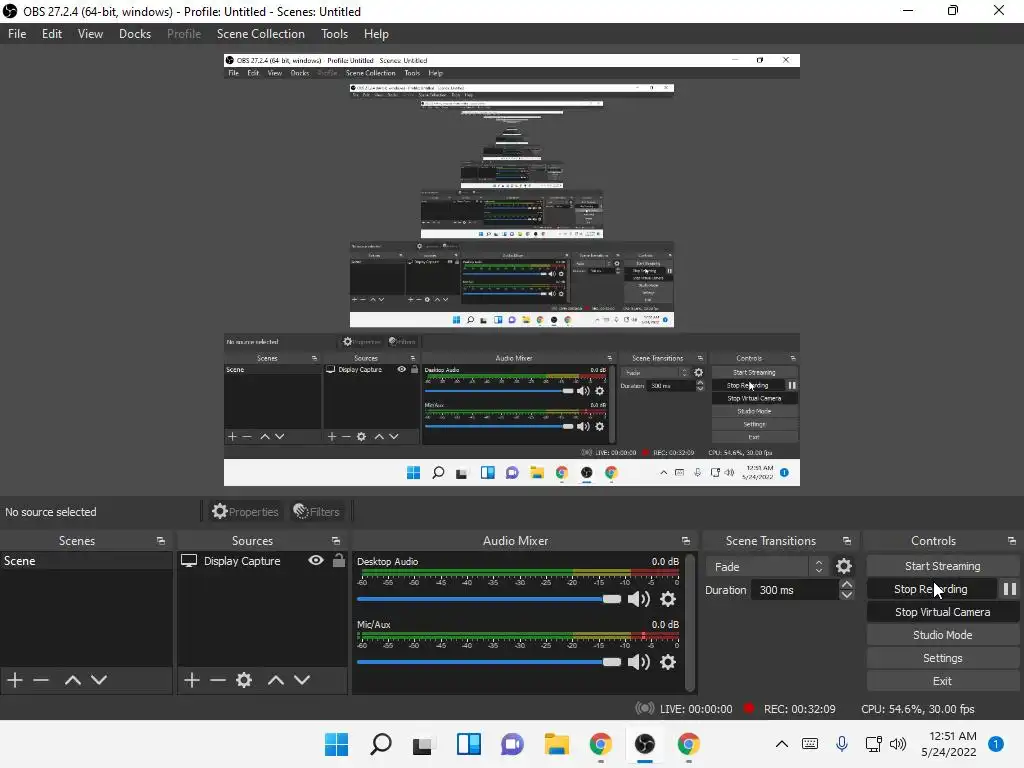Open the Edit menu
This screenshot has height=768, width=1024.
52,34
